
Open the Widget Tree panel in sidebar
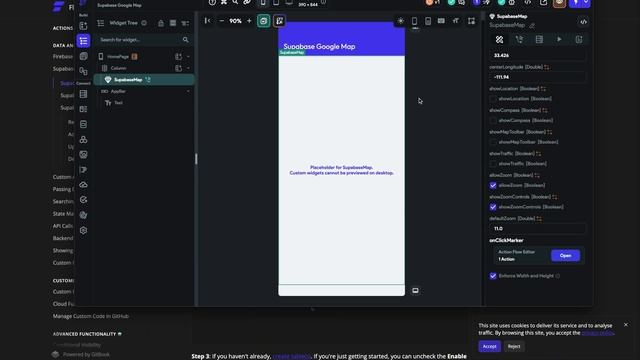83,41
